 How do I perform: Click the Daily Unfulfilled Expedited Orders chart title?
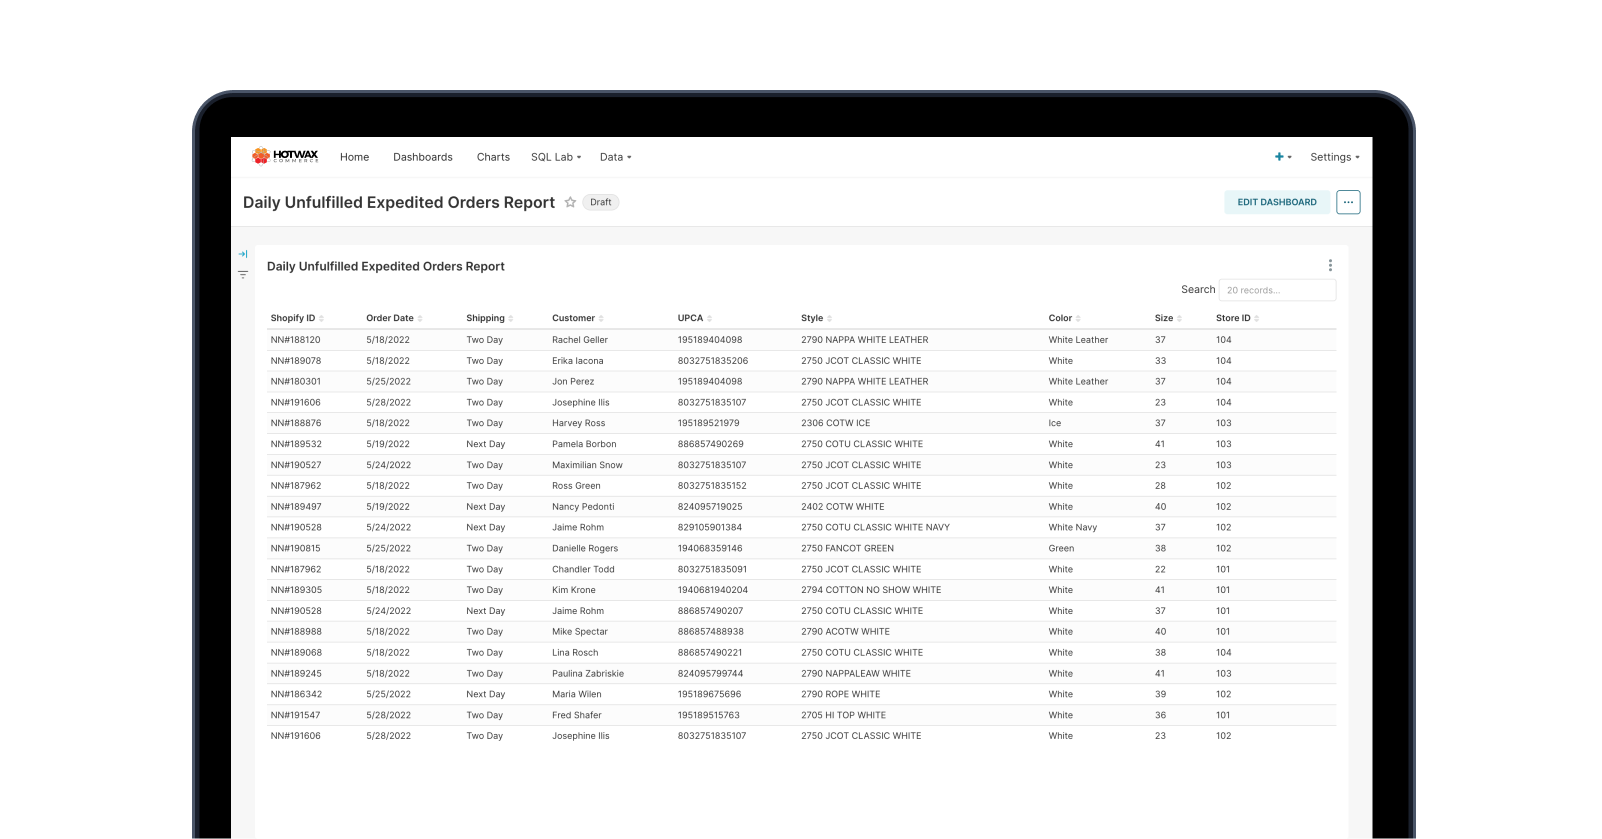coord(386,266)
